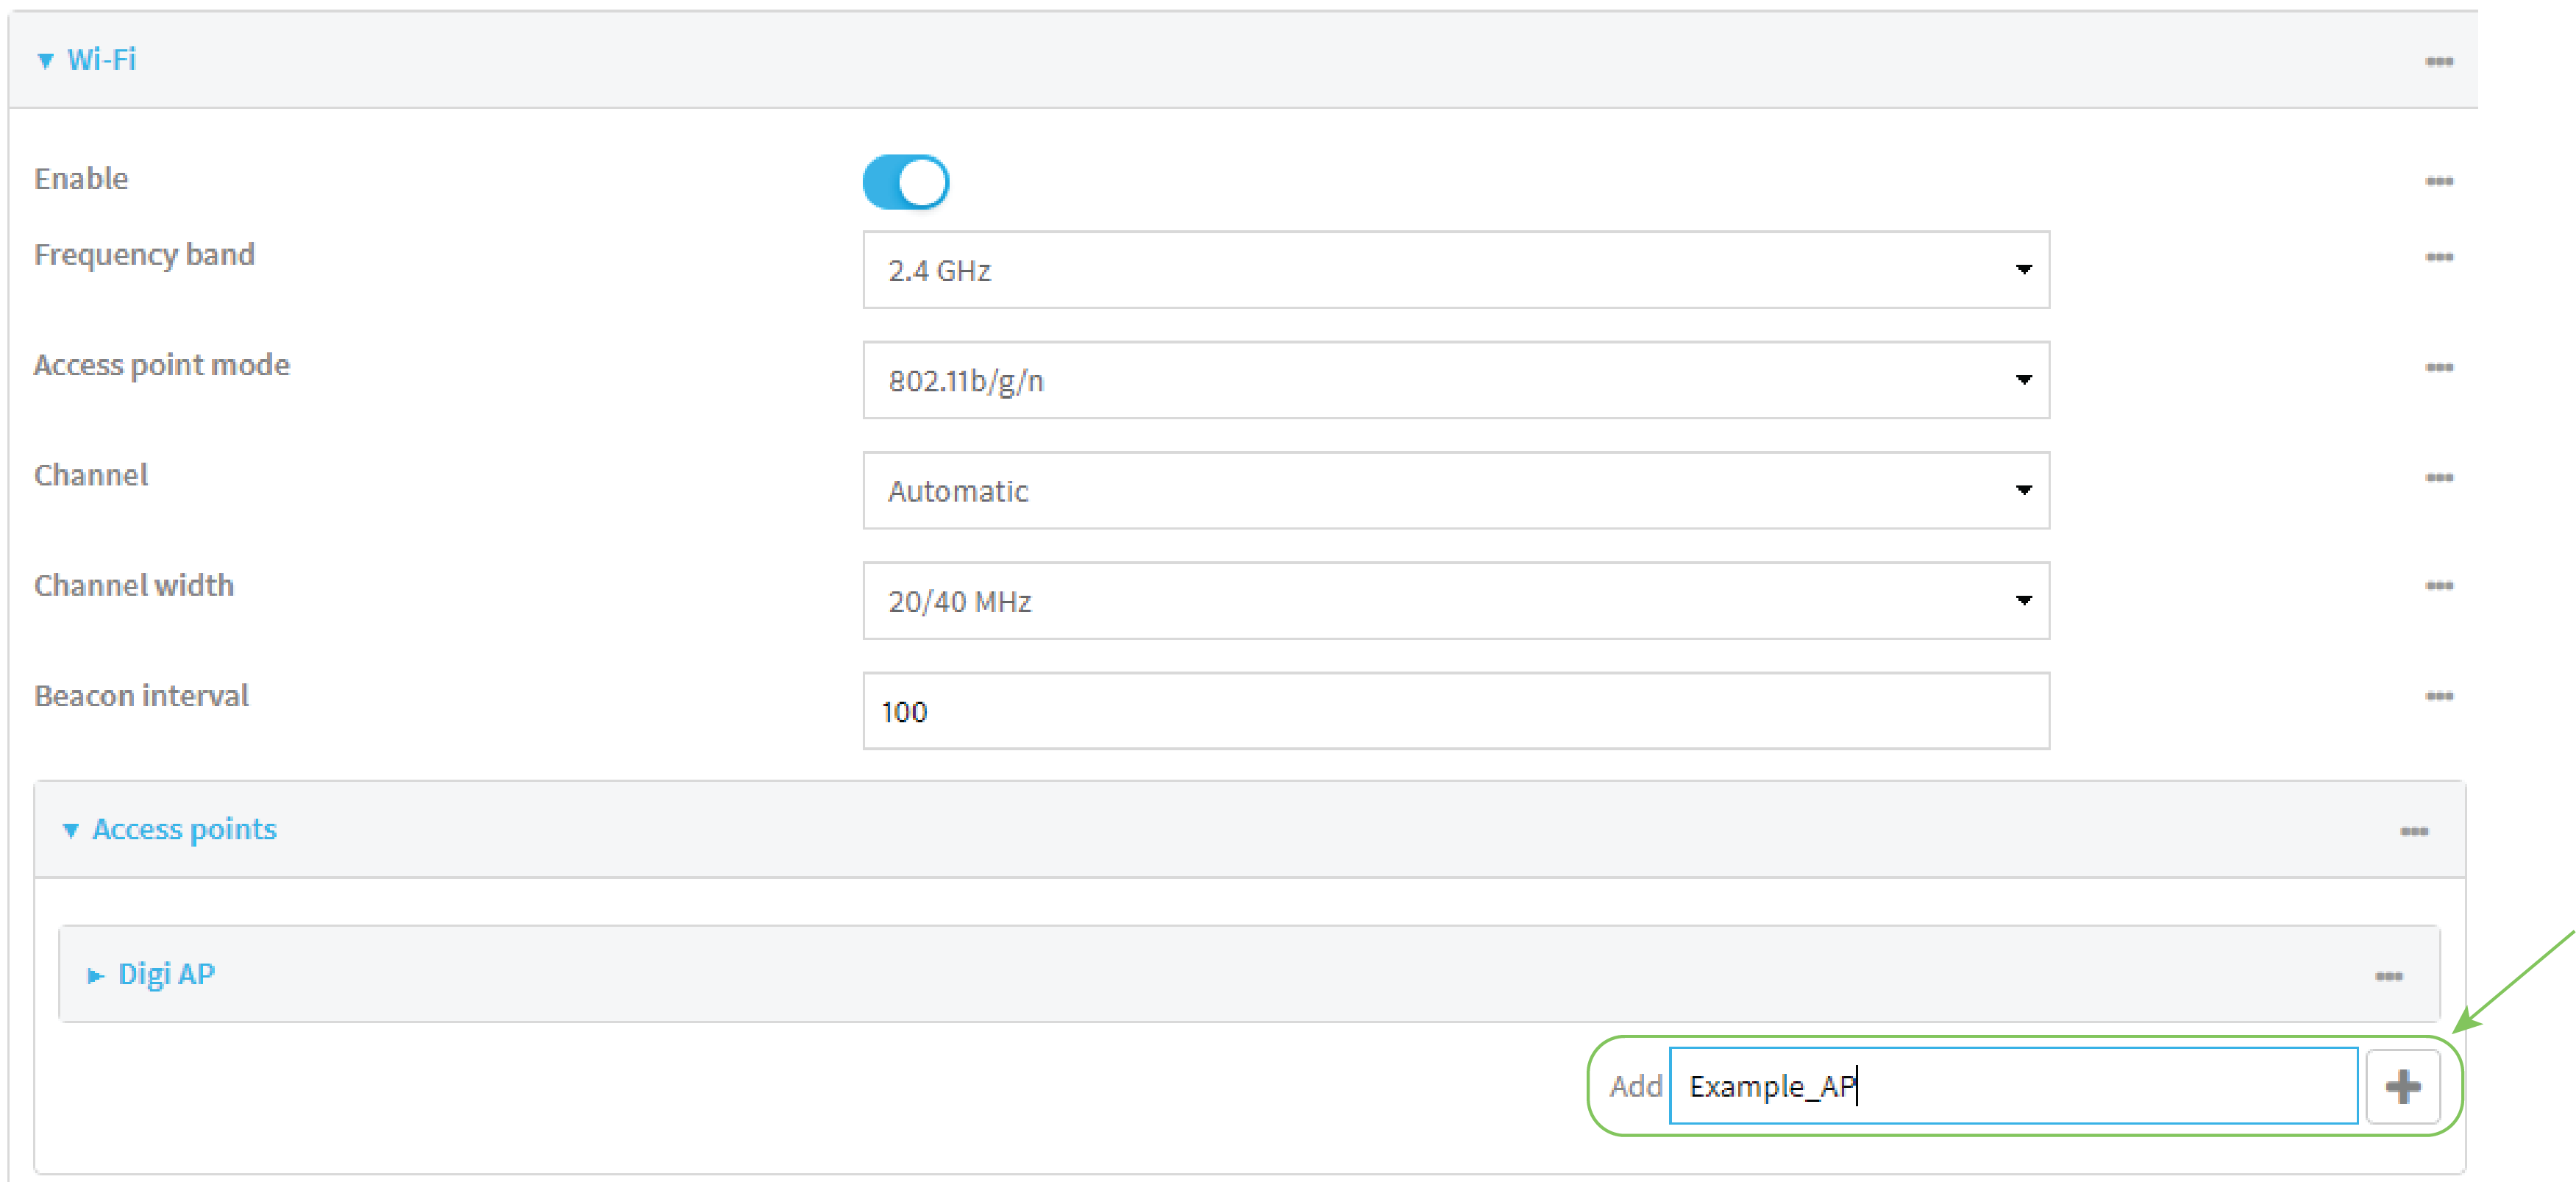Disable the Wi-Fi Enable toggle

coord(905,182)
